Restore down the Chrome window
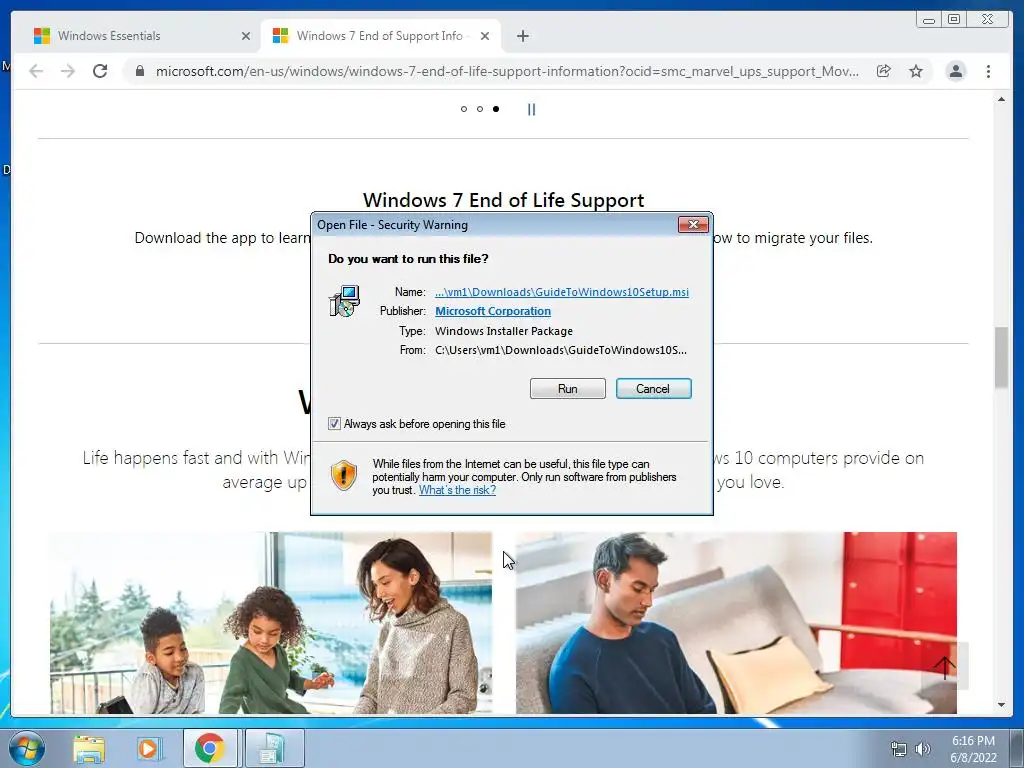 click(x=954, y=20)
